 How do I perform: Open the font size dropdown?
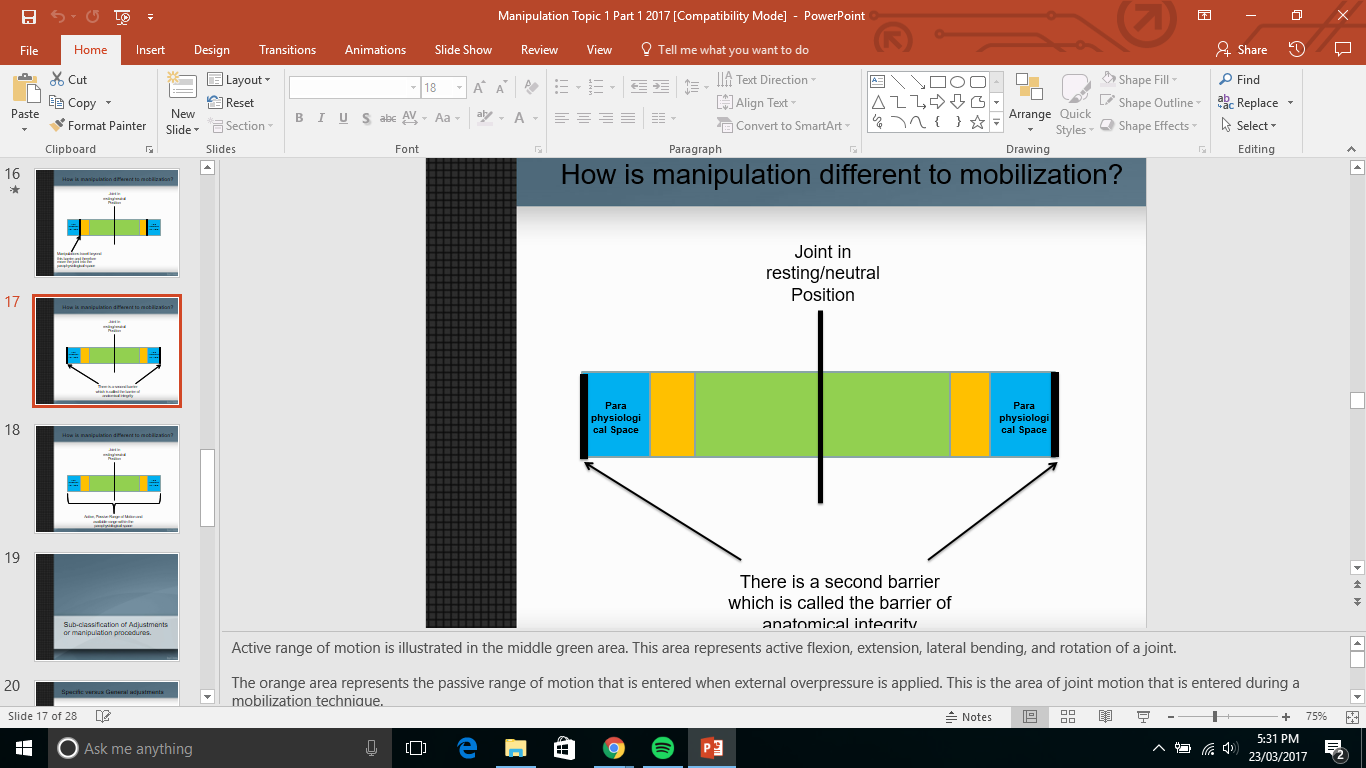point(459,88)
